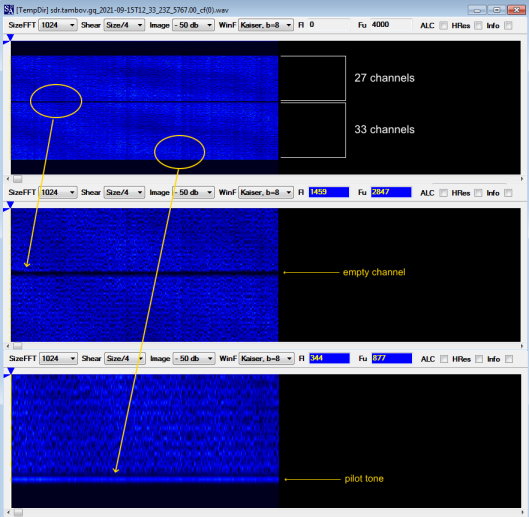Click the blue triangle marker above top spectrogram
529x517 pixels.
tap(10, 37)
